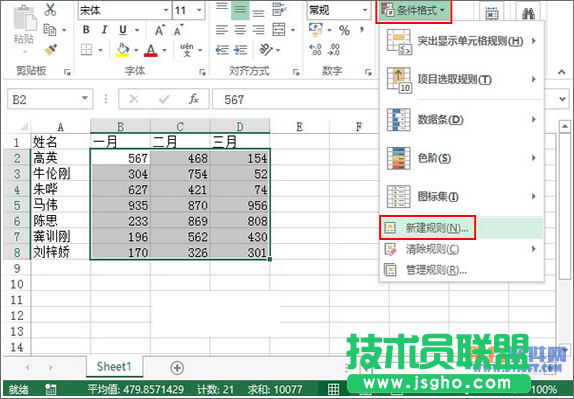Open the Name Box dropdown arrow
Screen dimensions: 574x399
click(x=85, y=98)
